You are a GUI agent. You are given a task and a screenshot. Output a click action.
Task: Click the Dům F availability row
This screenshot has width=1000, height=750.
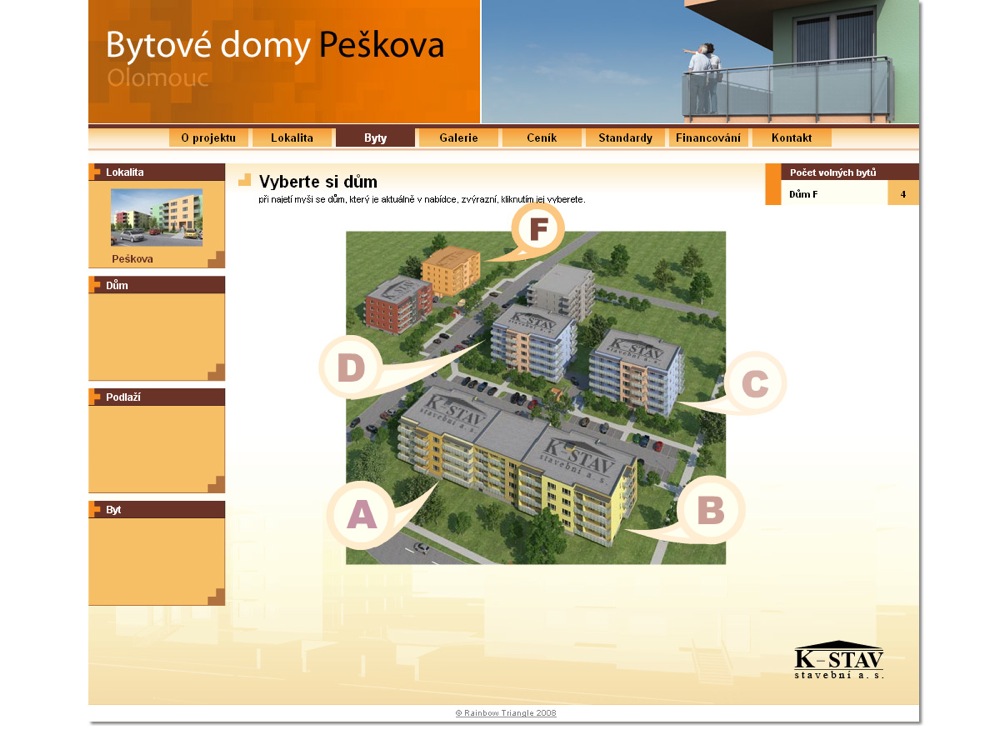coord(842,194)
